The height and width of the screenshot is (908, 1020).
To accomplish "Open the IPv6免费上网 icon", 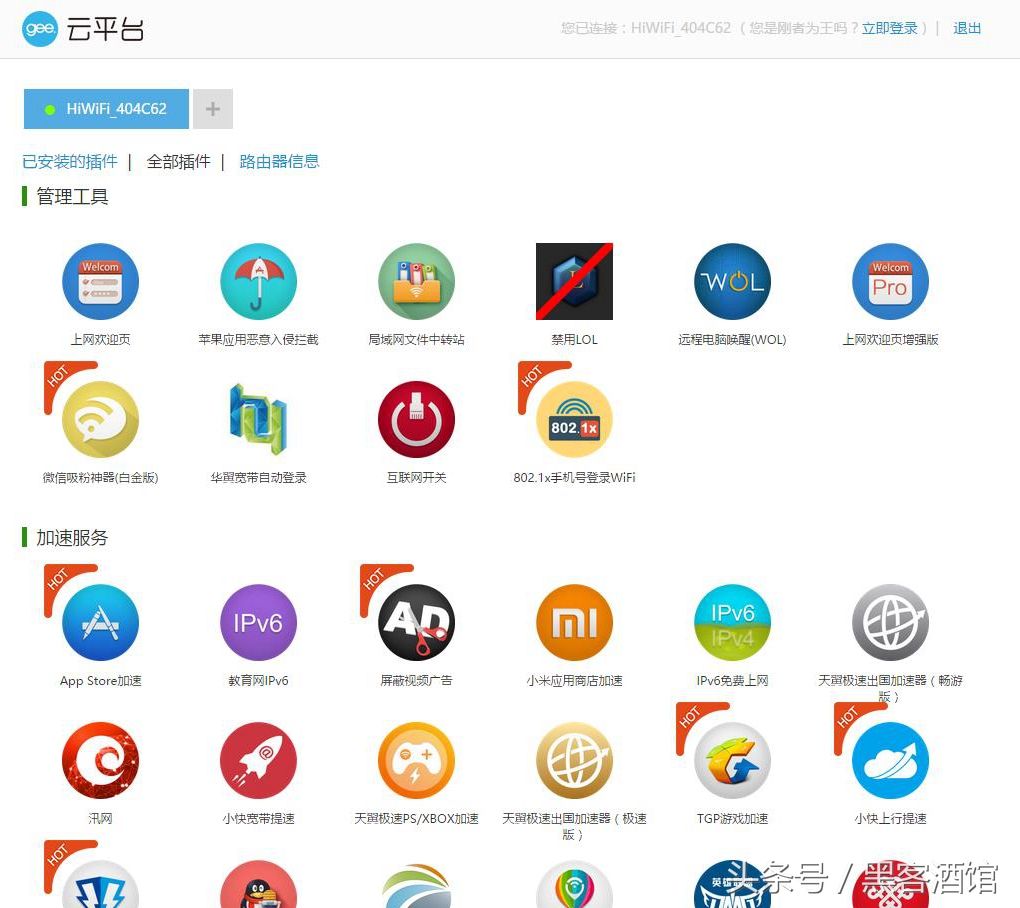I will click(x=732, y=622).
